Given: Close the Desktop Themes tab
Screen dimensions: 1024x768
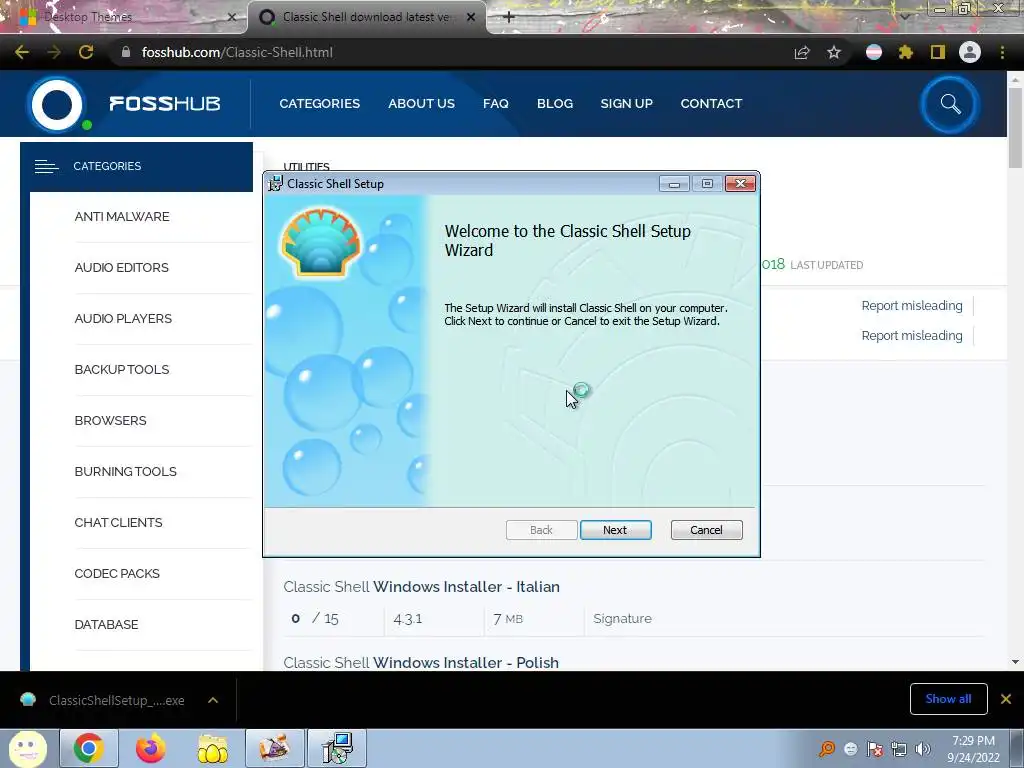Looking at the screenshot, I should [231, 17].
